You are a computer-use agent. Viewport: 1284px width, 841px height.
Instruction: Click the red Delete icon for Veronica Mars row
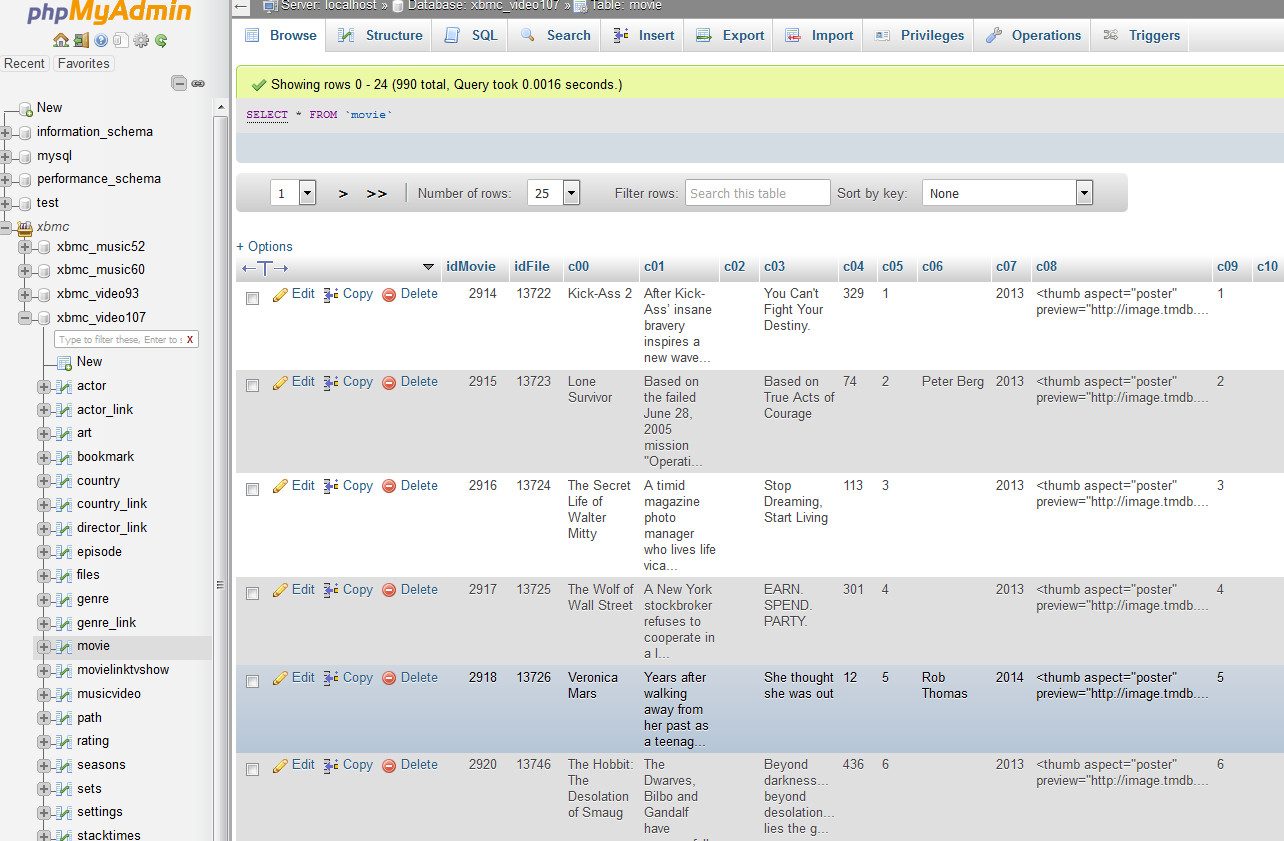coord(389,678)
